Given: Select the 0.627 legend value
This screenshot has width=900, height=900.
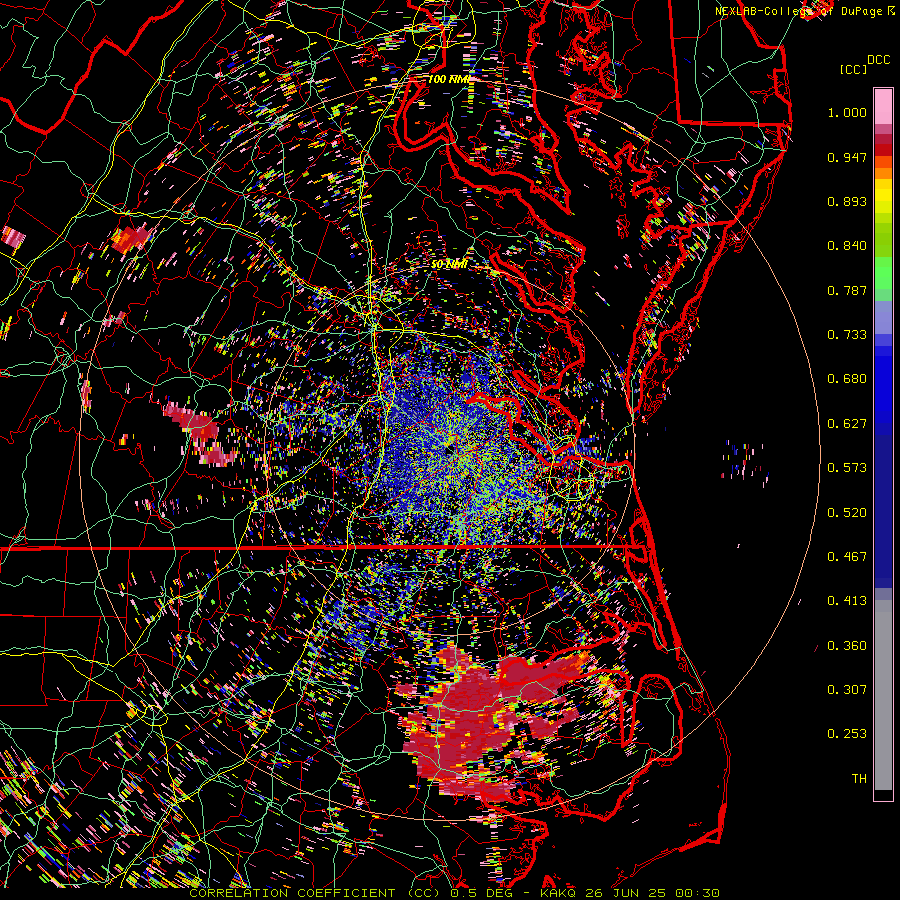Looking at the screenshot, I should [x=847, y=424].
